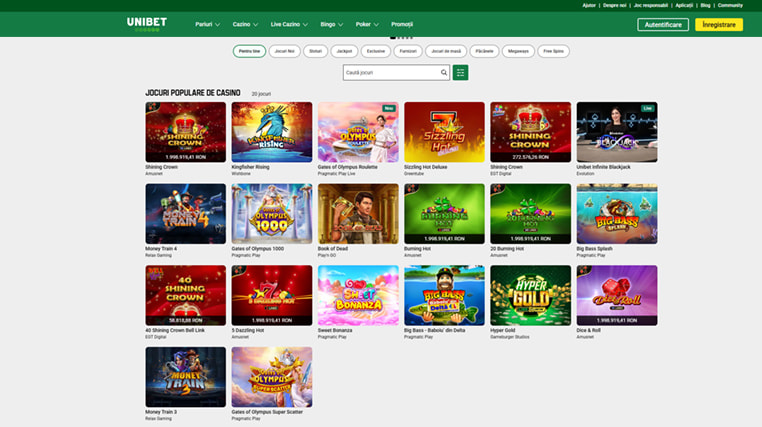Open the Big Bass Splash thumbnail
This screenshot has width=762, height=427.
click(617, 214)
